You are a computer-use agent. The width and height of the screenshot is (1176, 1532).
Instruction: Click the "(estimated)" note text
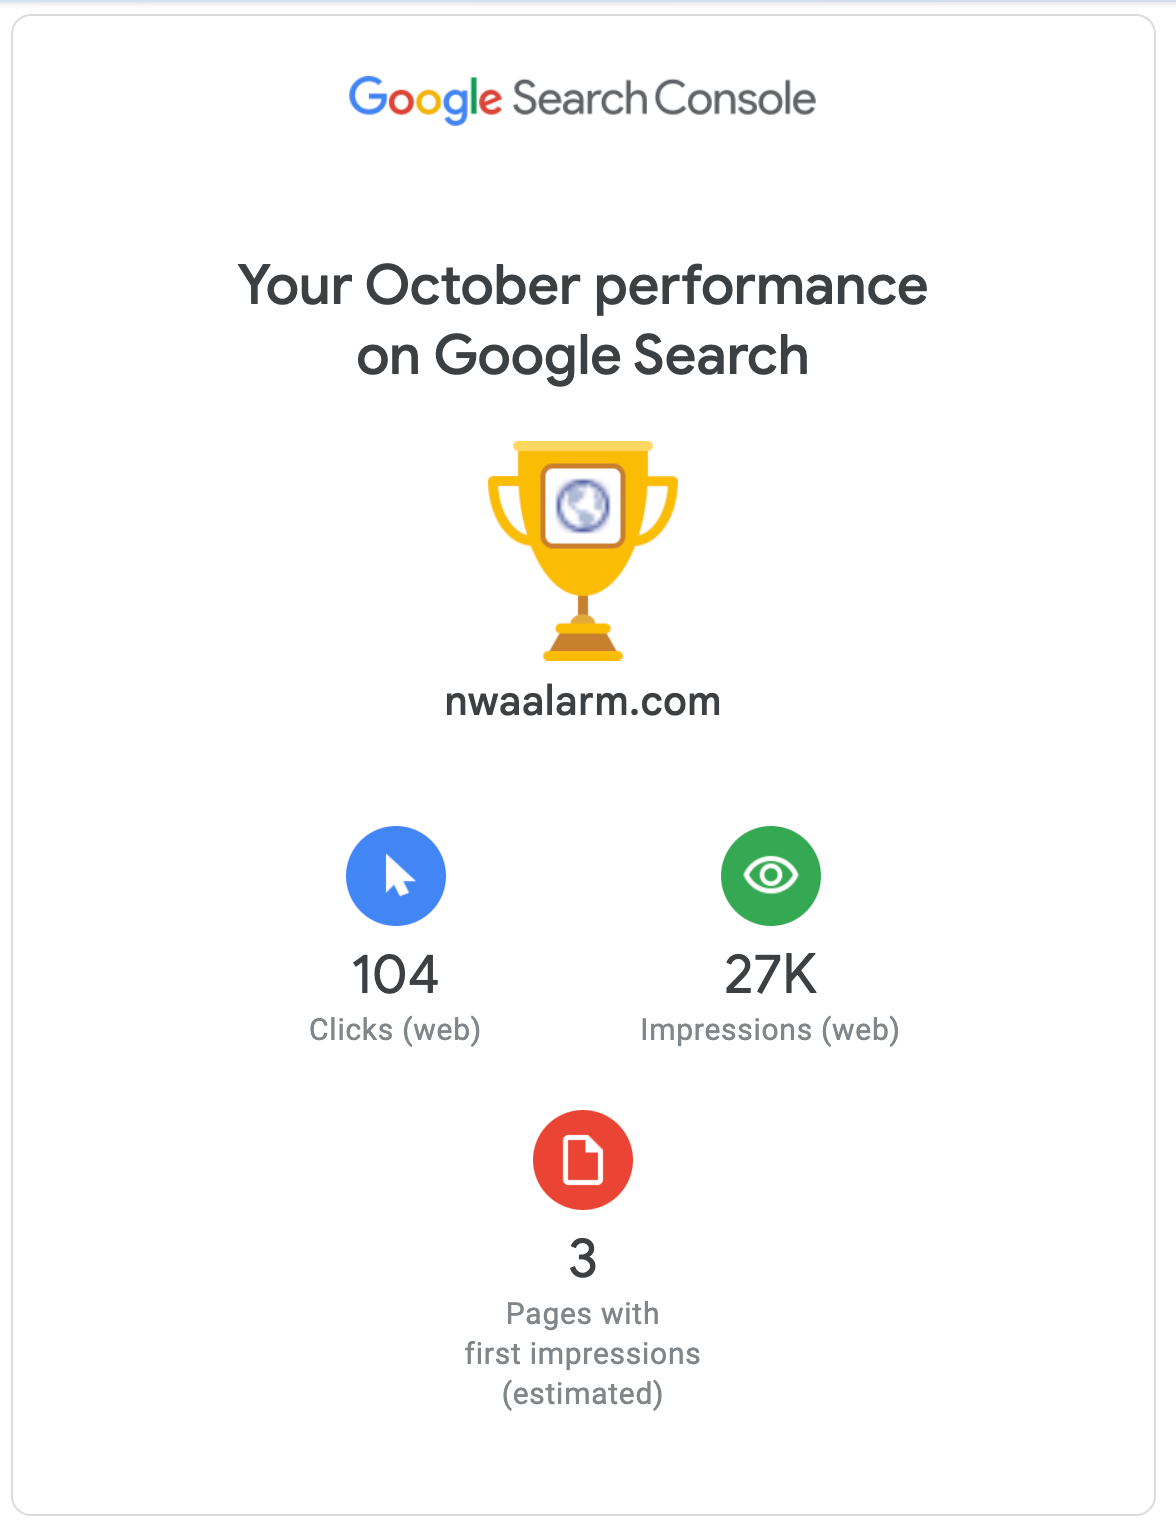coord(583,1394)
